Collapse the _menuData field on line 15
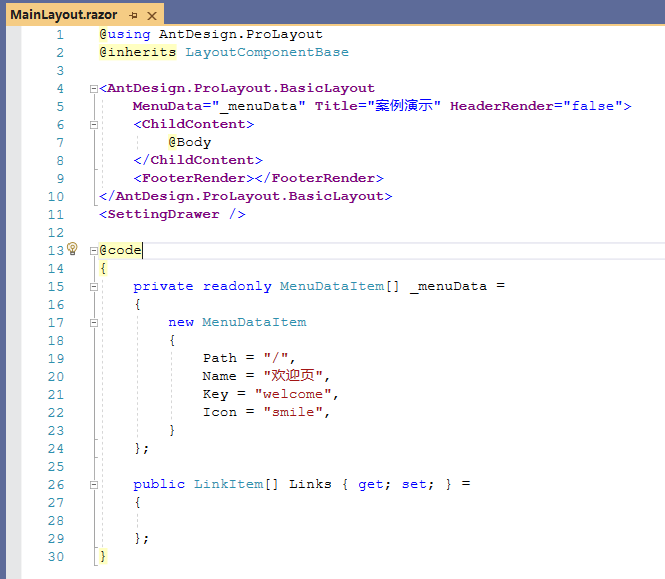This screenshot has width=665, height=579. pyautogui.click(x=94, y=287)
